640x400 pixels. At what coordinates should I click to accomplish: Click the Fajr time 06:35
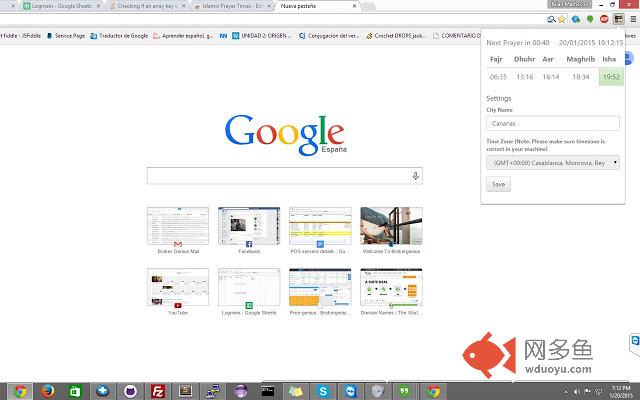click(498, 77)
